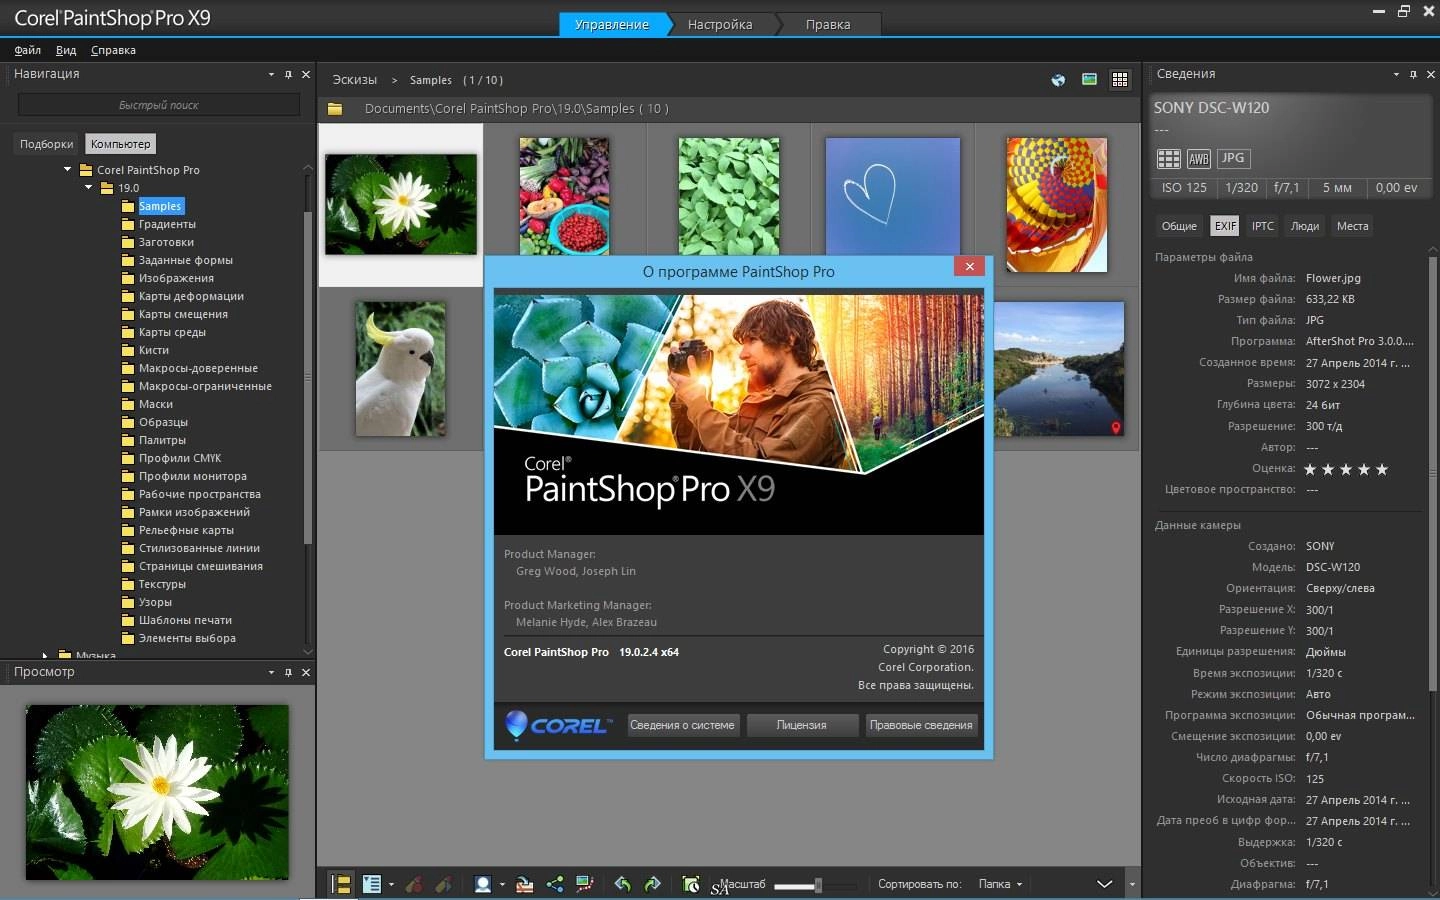
Task: Switch to the Подборки tab
Action: coord(46,144)
